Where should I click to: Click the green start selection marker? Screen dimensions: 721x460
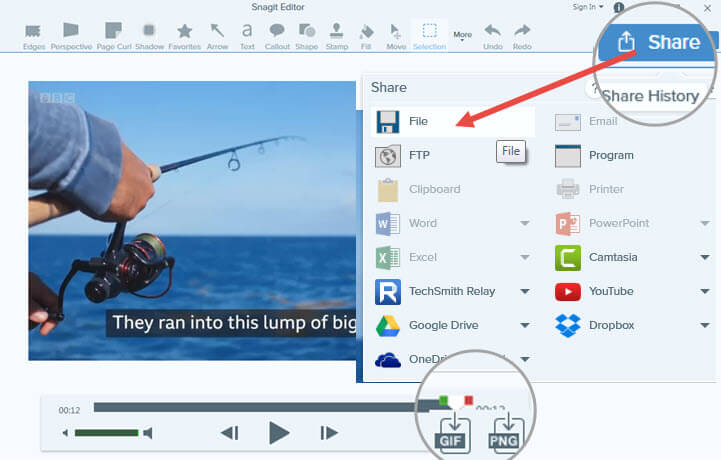[443, 400]
